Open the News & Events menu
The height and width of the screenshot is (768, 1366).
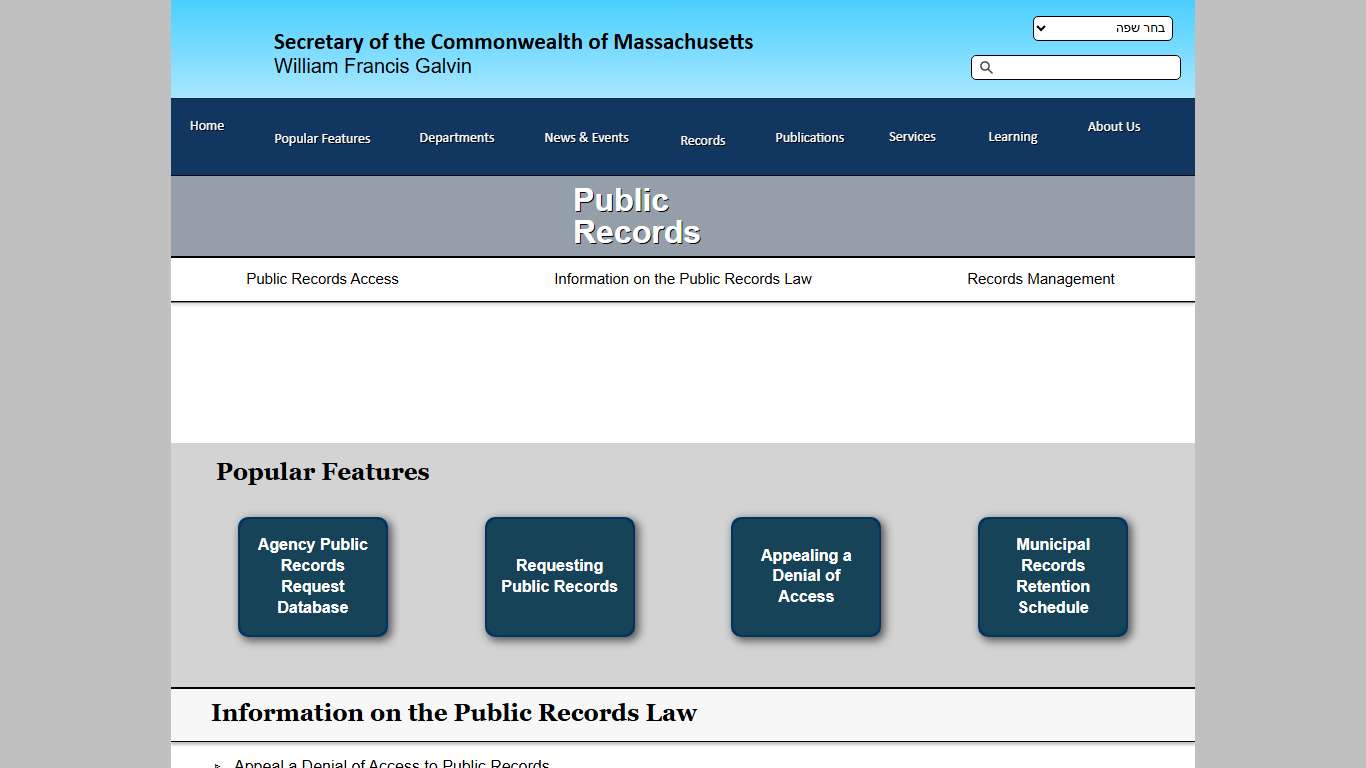click(586, 137)
